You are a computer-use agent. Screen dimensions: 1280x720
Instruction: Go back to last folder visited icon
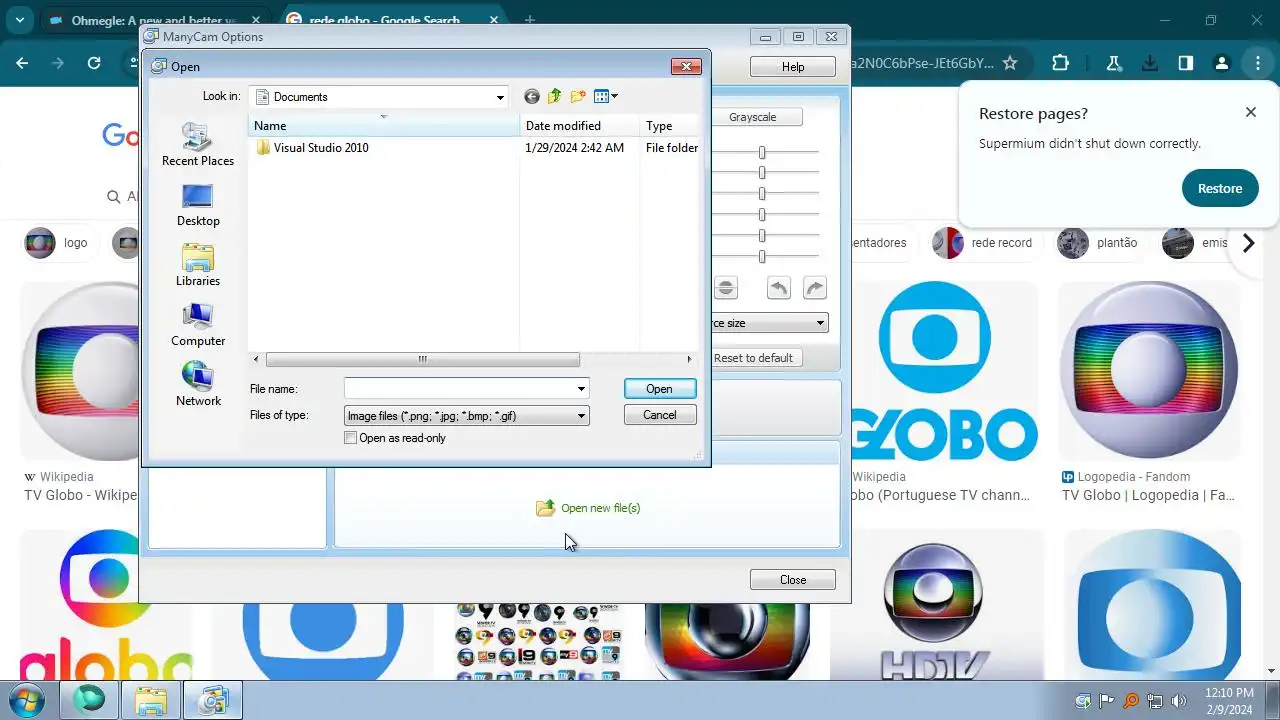[532, 97]
